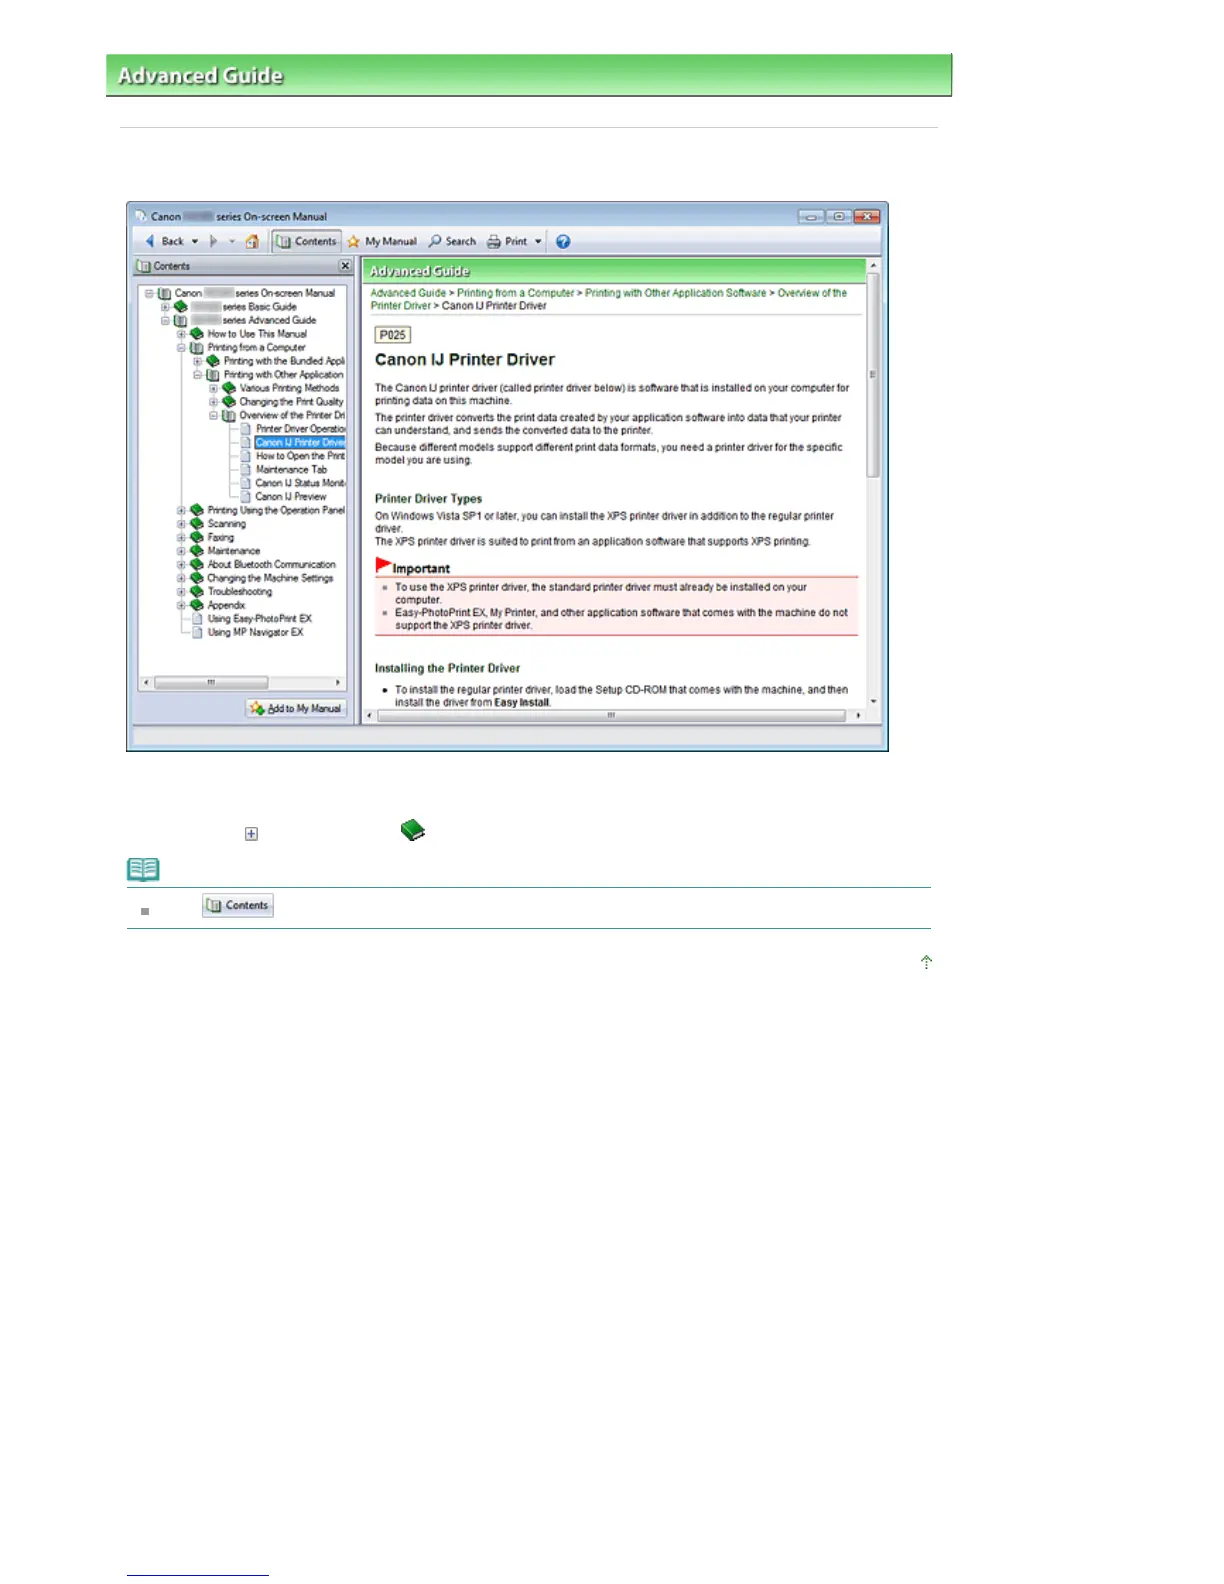Click the Forward arrow button

pos(214,241)
